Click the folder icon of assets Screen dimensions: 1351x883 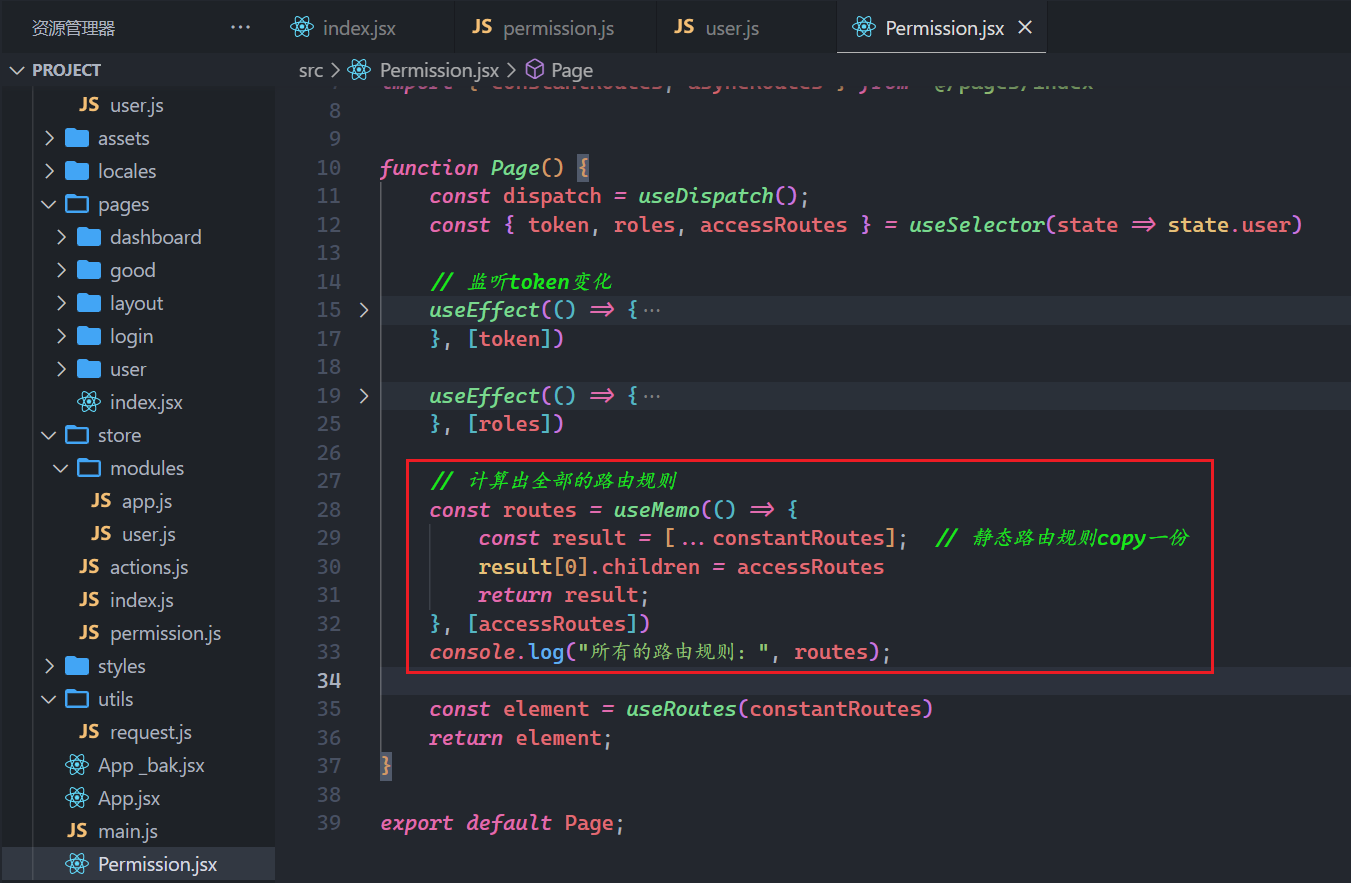pos(77,138)
